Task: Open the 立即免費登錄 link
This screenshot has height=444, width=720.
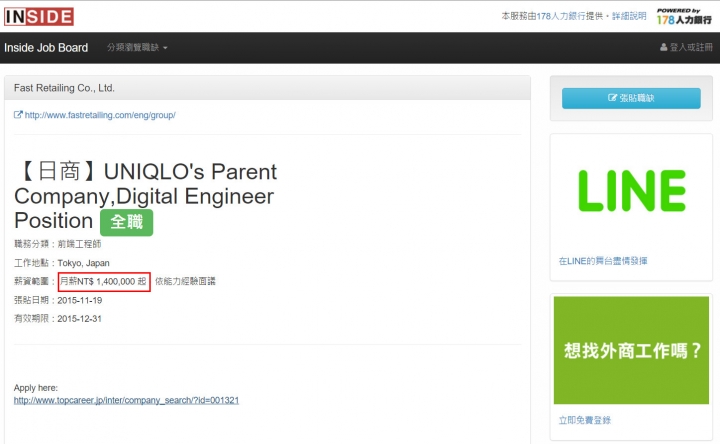Action: (x=585, y=420)
